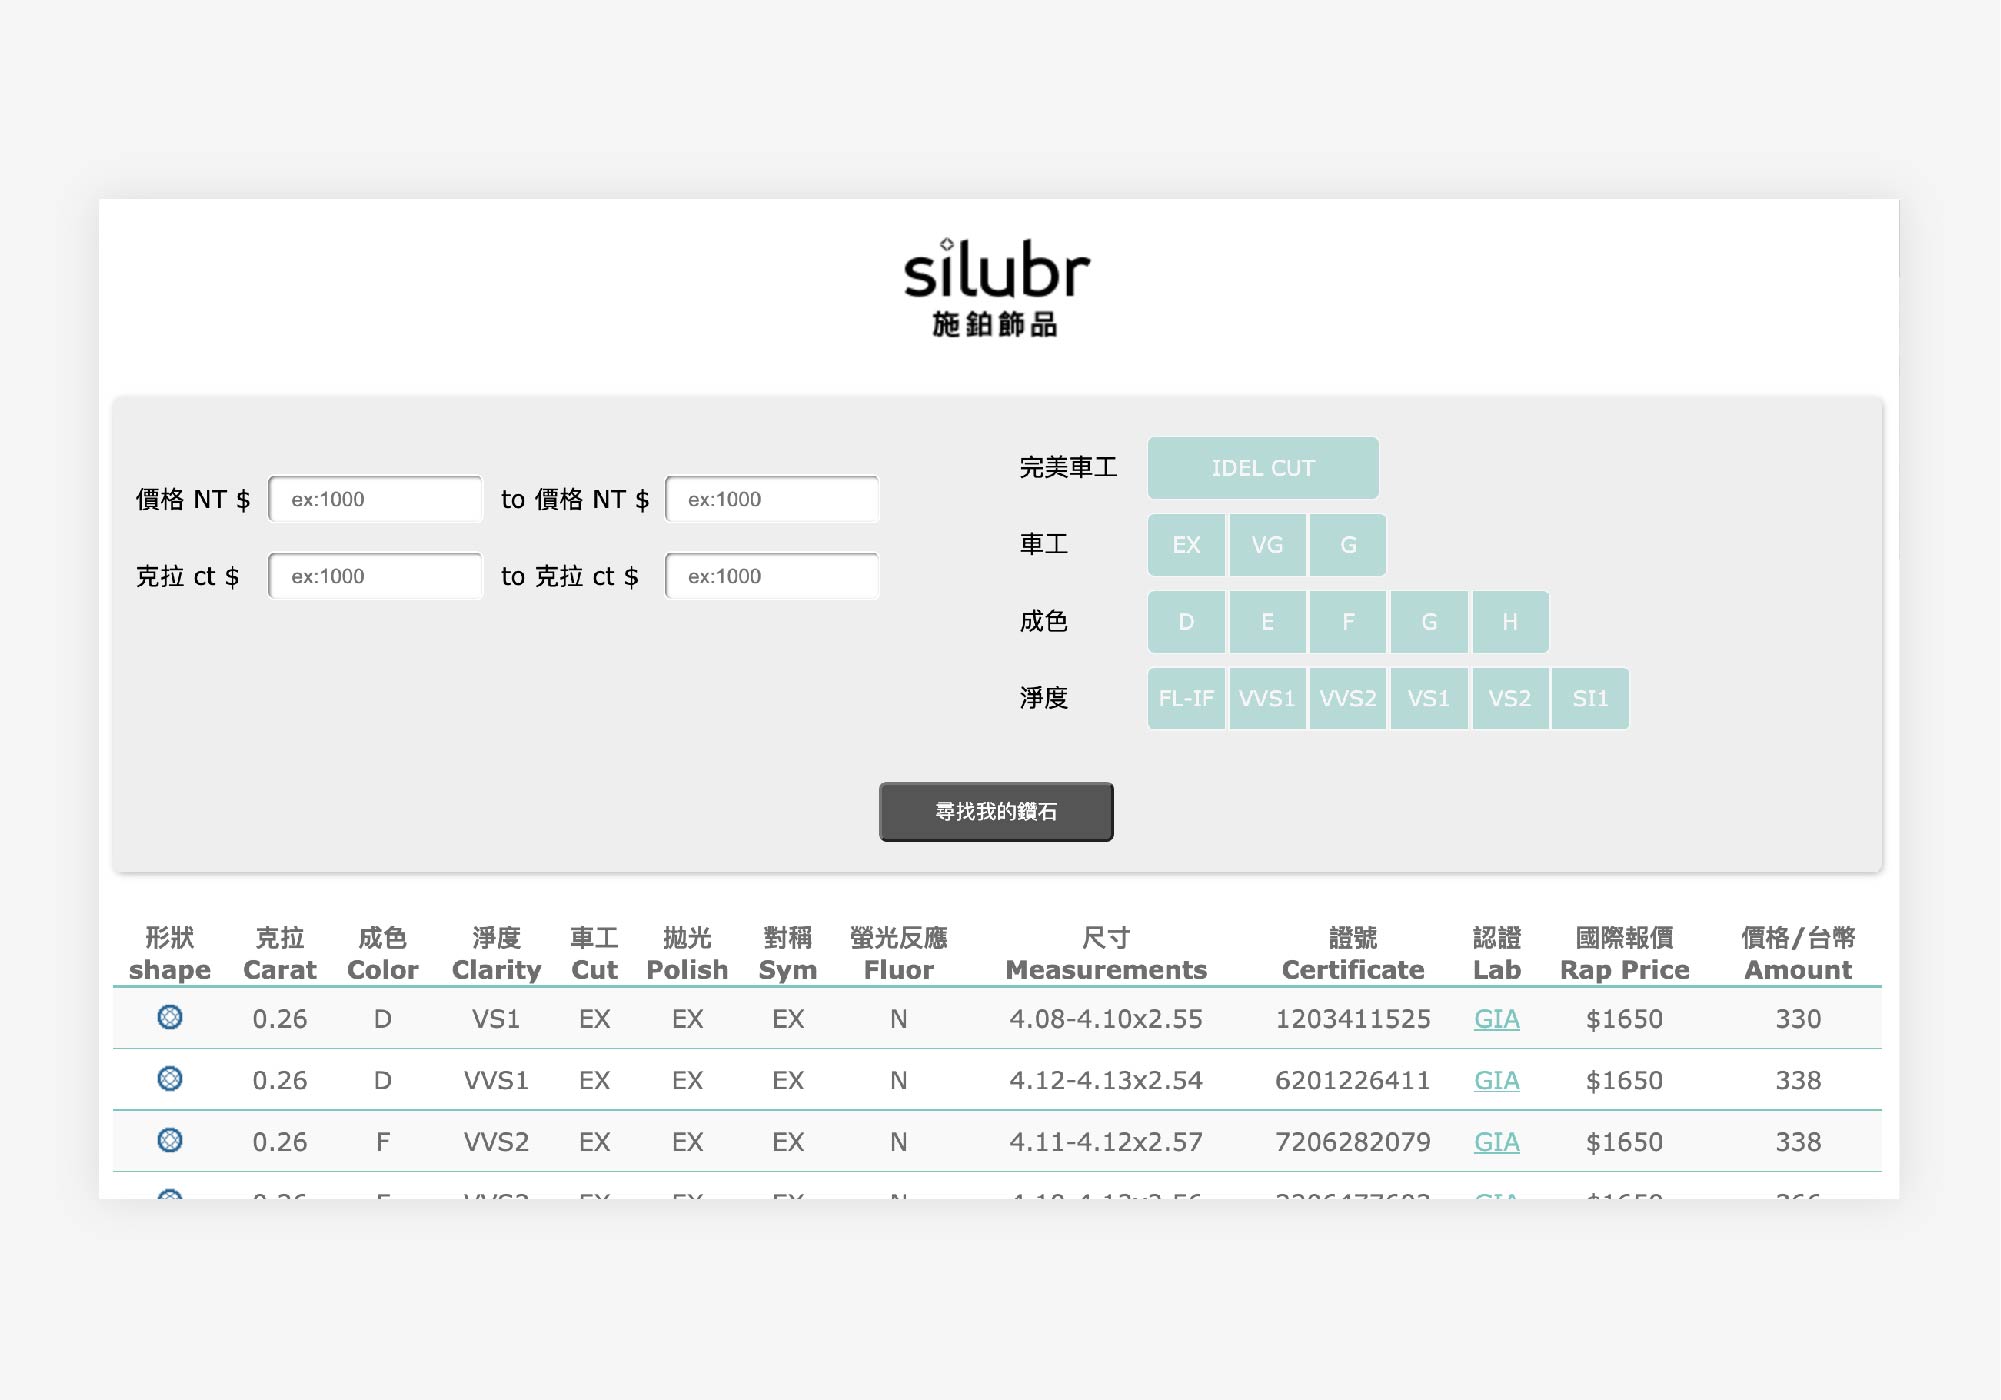Image resolution: width=2001 pixels, height=1400 pixels.
Task: Click the 尺寸 Measurements column header
Action: pos(1106,954)
